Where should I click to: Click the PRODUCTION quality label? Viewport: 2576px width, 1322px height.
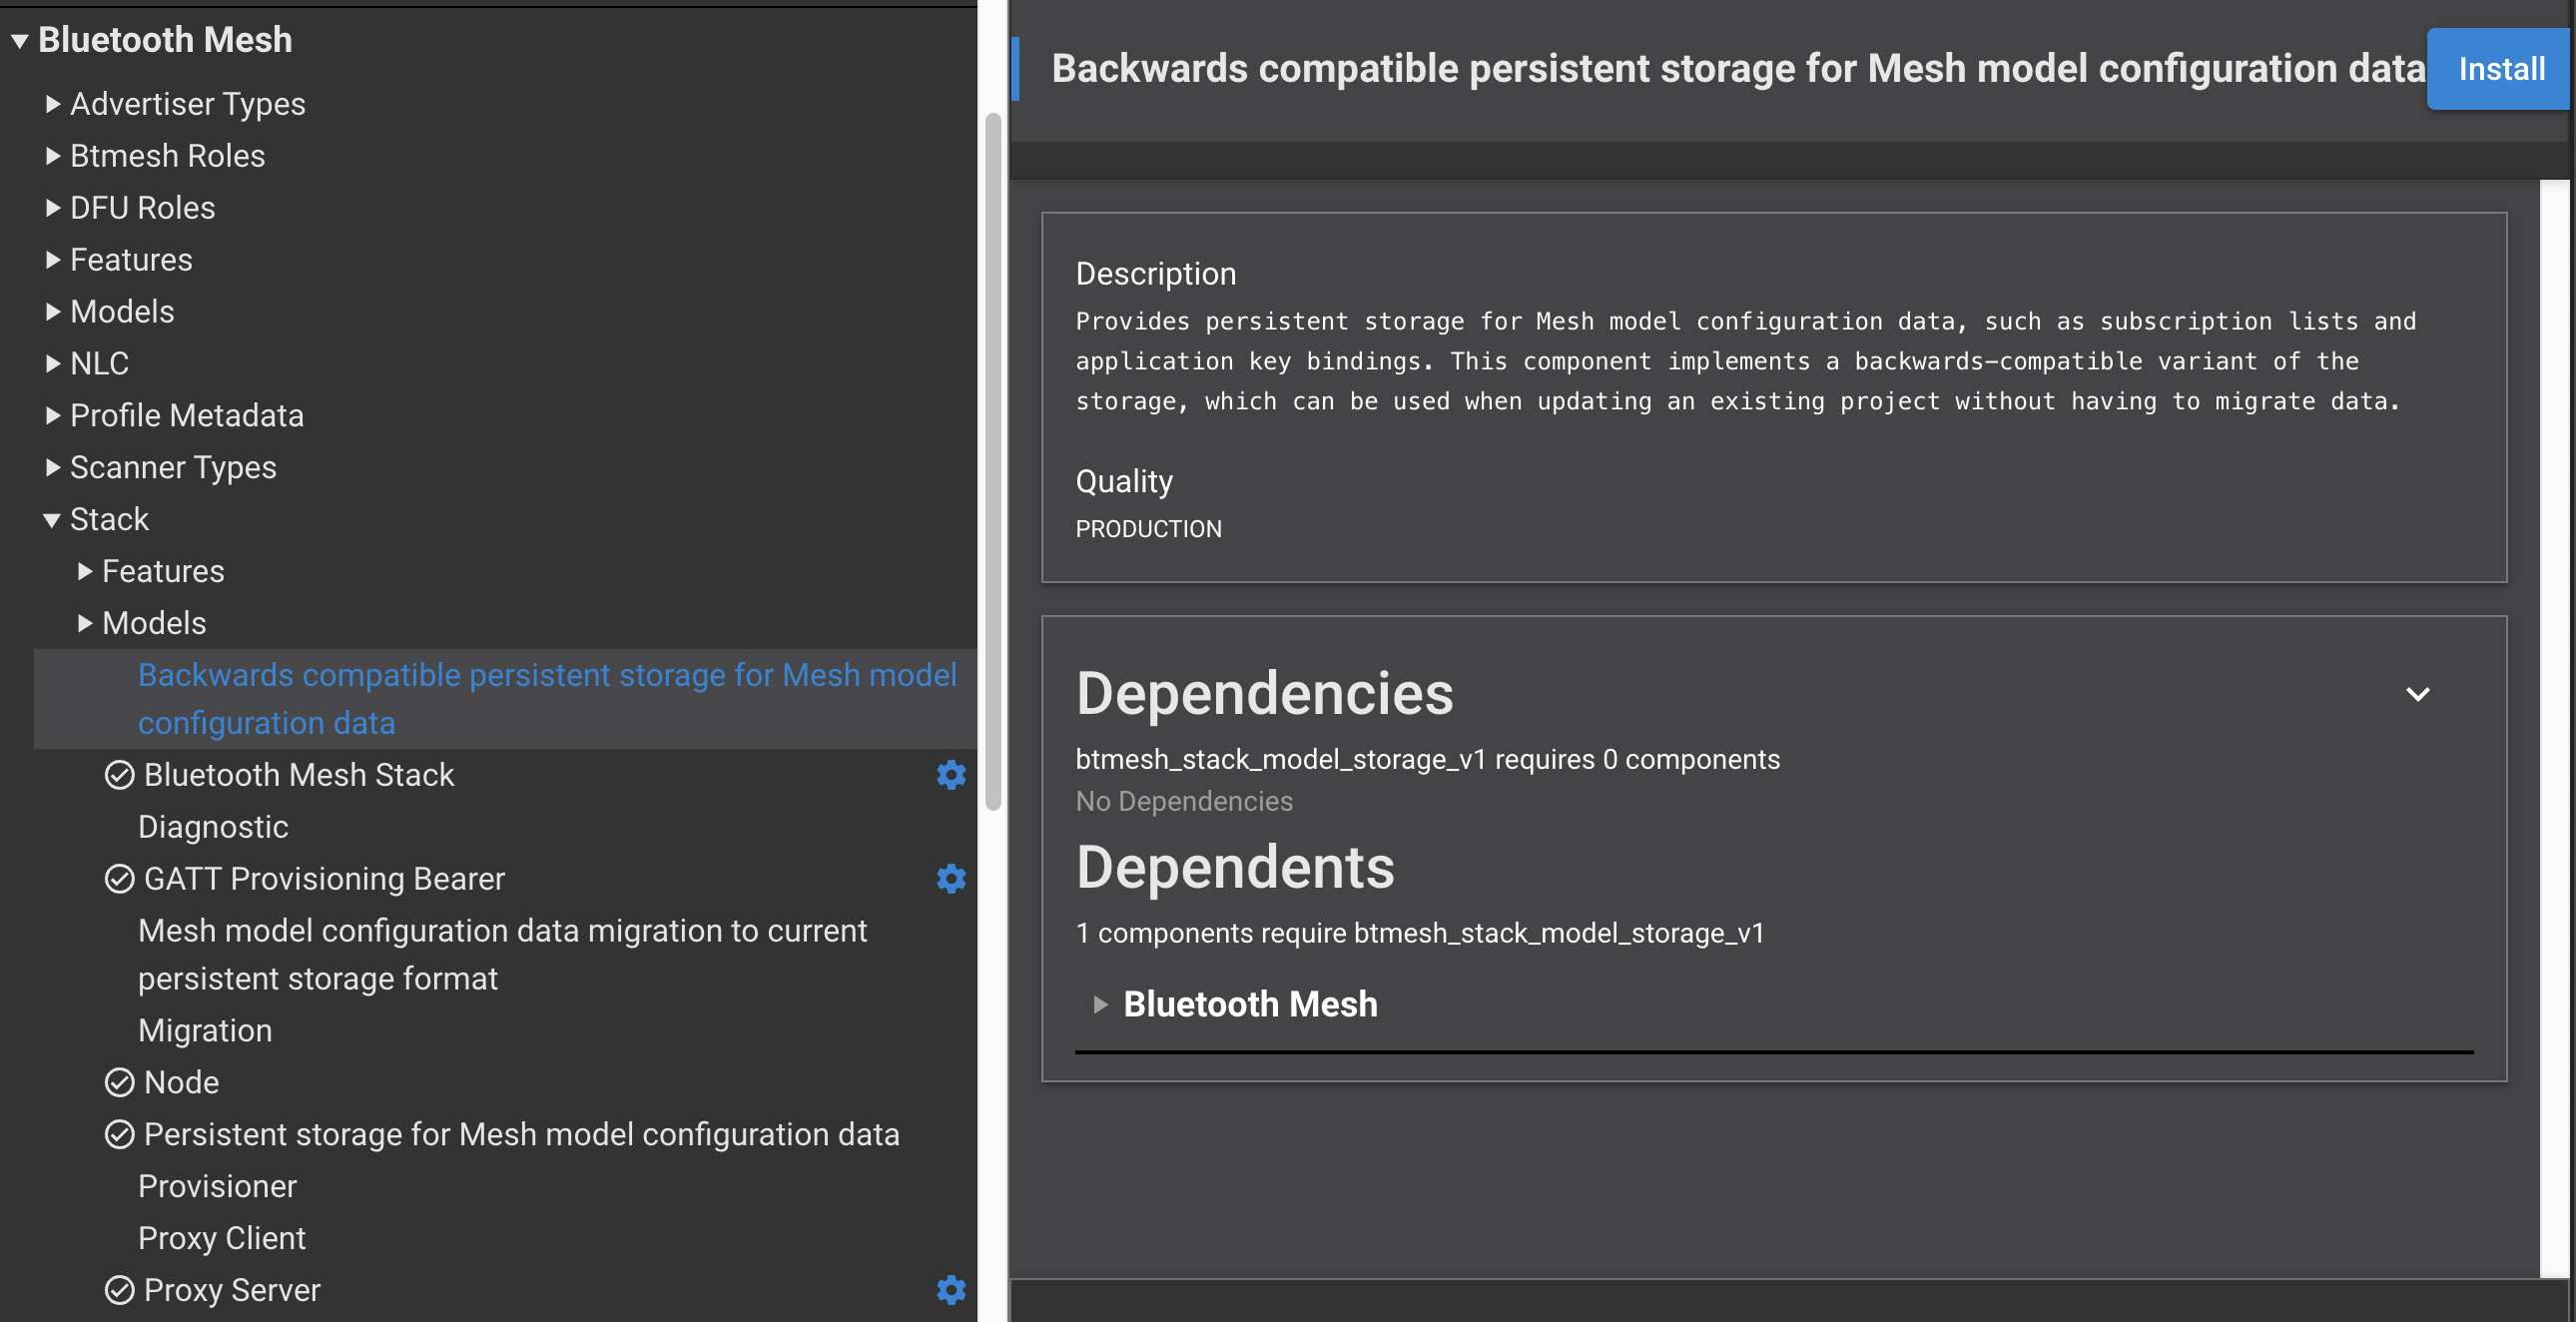click(1148, 529)
